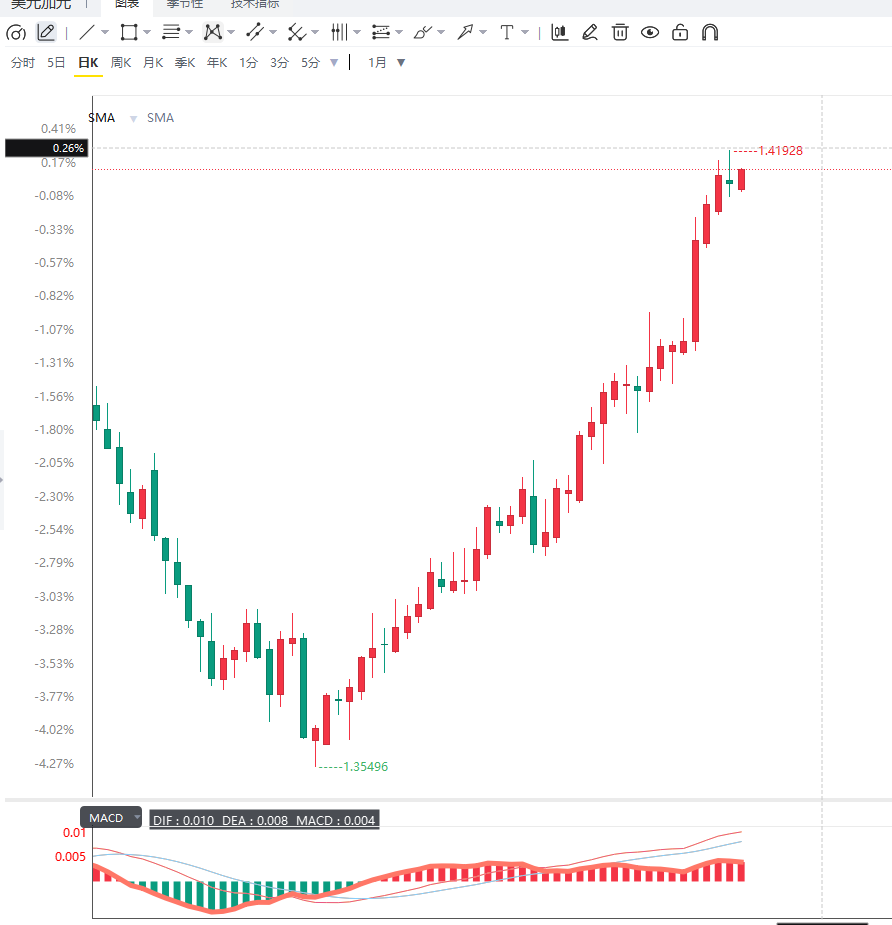This screenshot has width=892, height=925.
Task: Expand the Fibonacci tool dropdown arrow
Action: (399, 32)
